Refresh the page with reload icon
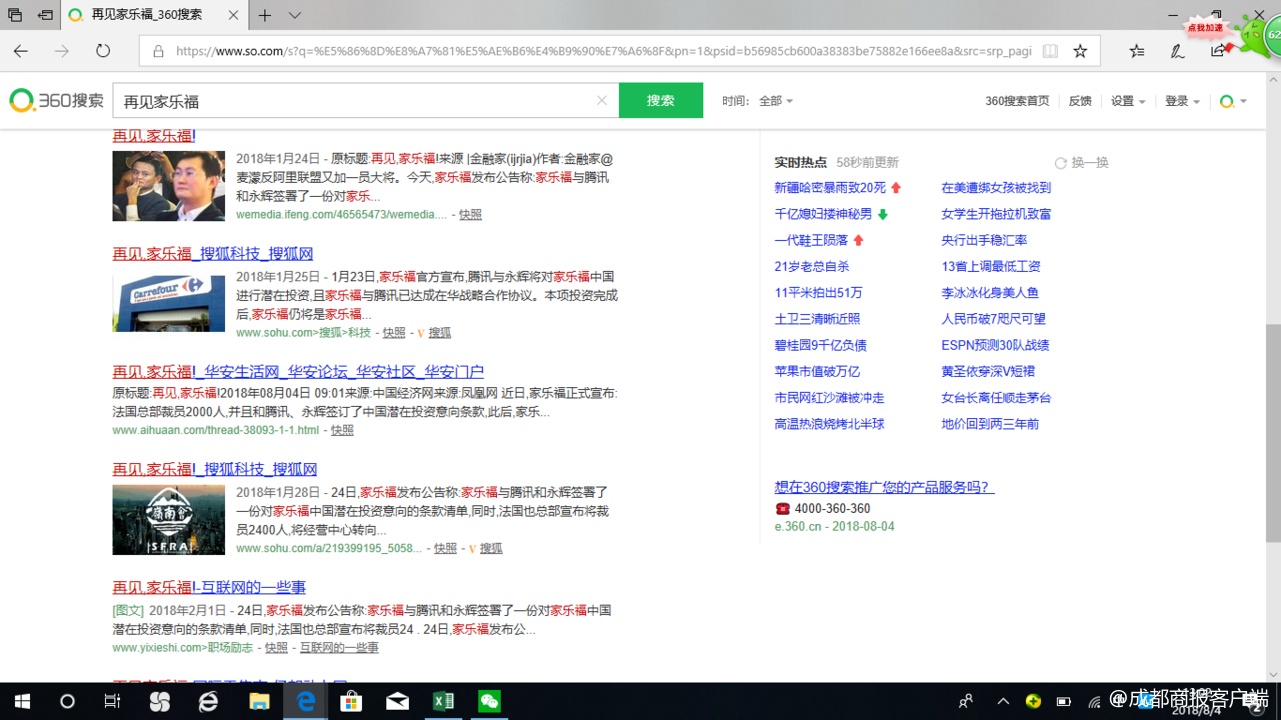Viewport: 1281px width, 720px height. point(103,51)
